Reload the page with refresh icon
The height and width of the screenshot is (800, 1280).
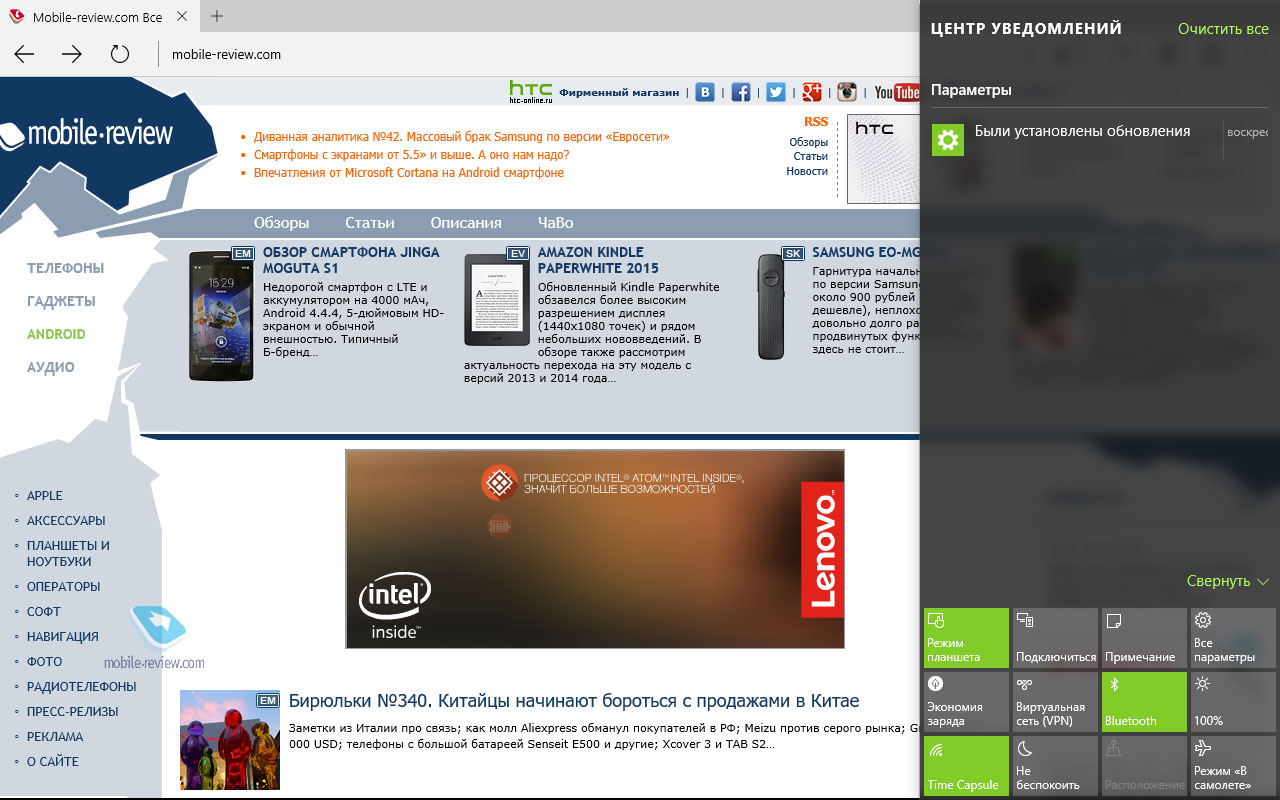[x=120, y=55]
